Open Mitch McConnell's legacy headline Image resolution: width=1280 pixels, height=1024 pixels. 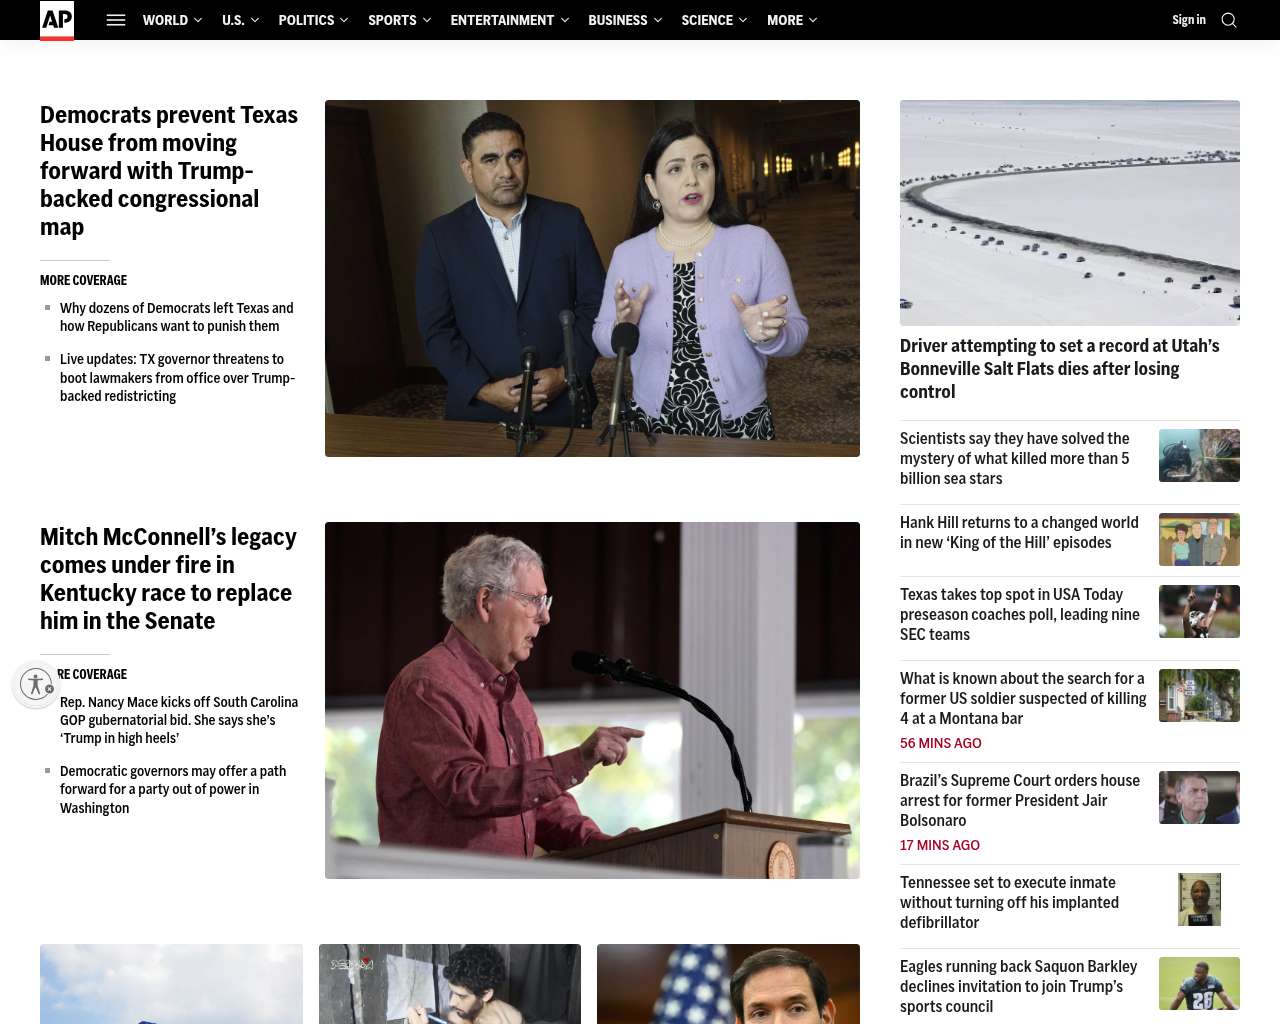pos(168,579)
